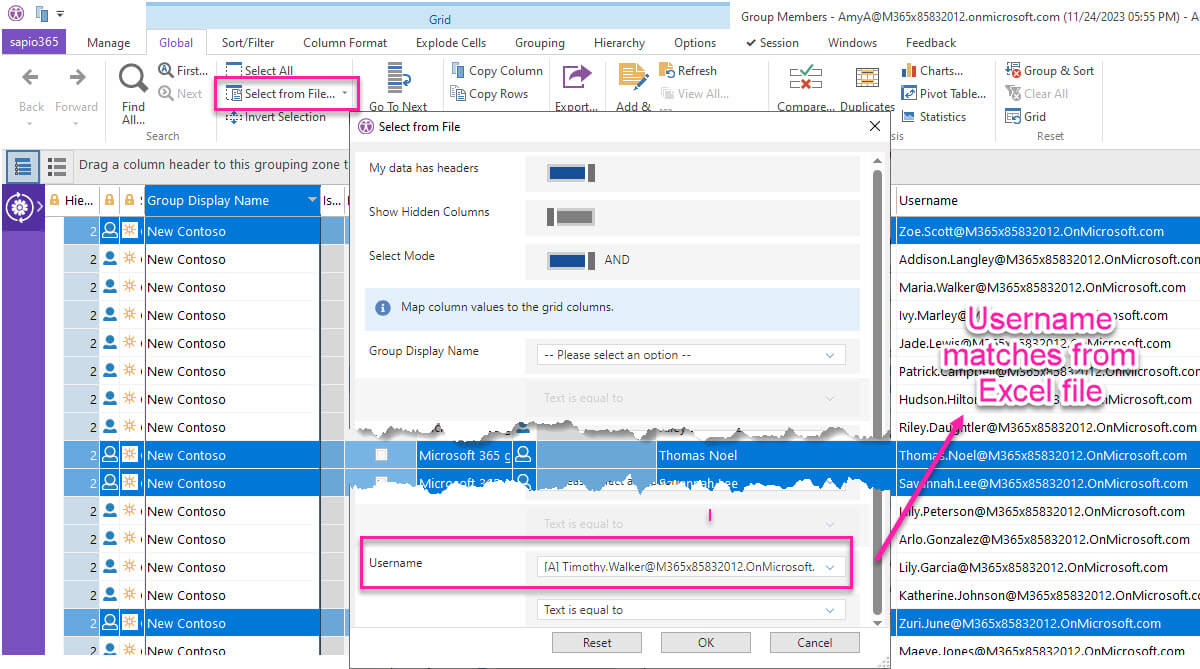
Task: Click the Addison.Langley username cell
Action: click(x=1048, y=259)
